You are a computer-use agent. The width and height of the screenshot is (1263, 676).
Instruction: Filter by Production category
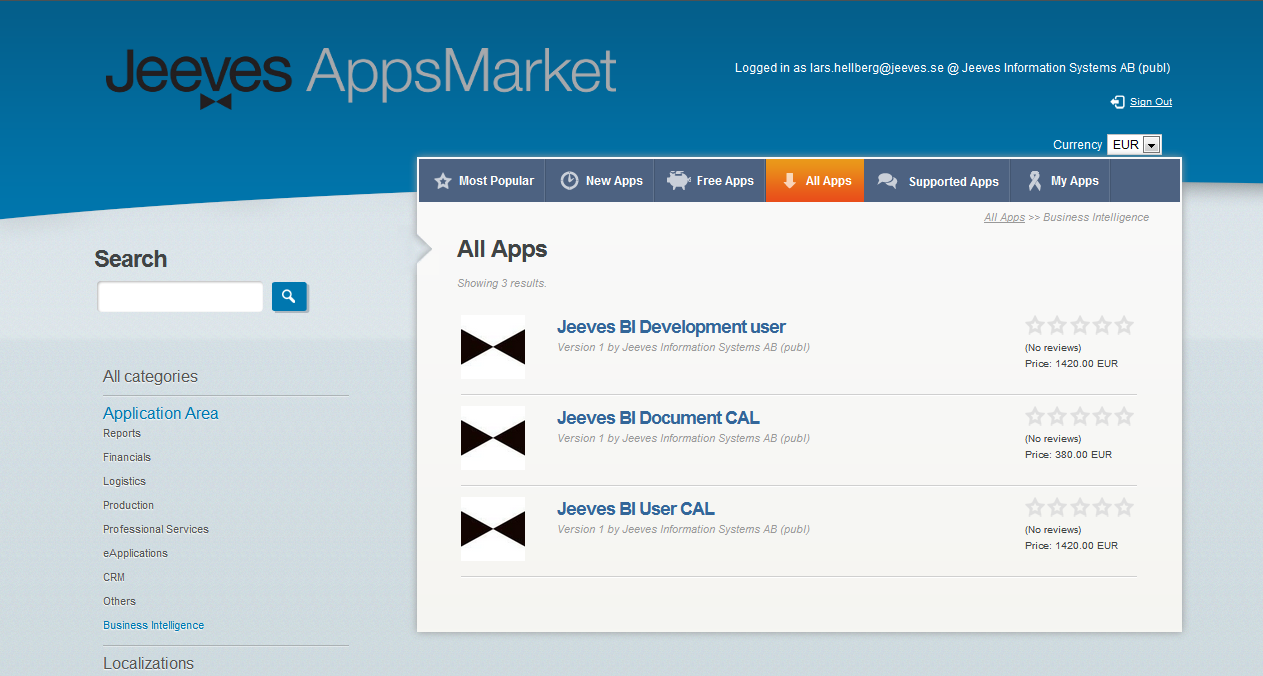[129, 505]
